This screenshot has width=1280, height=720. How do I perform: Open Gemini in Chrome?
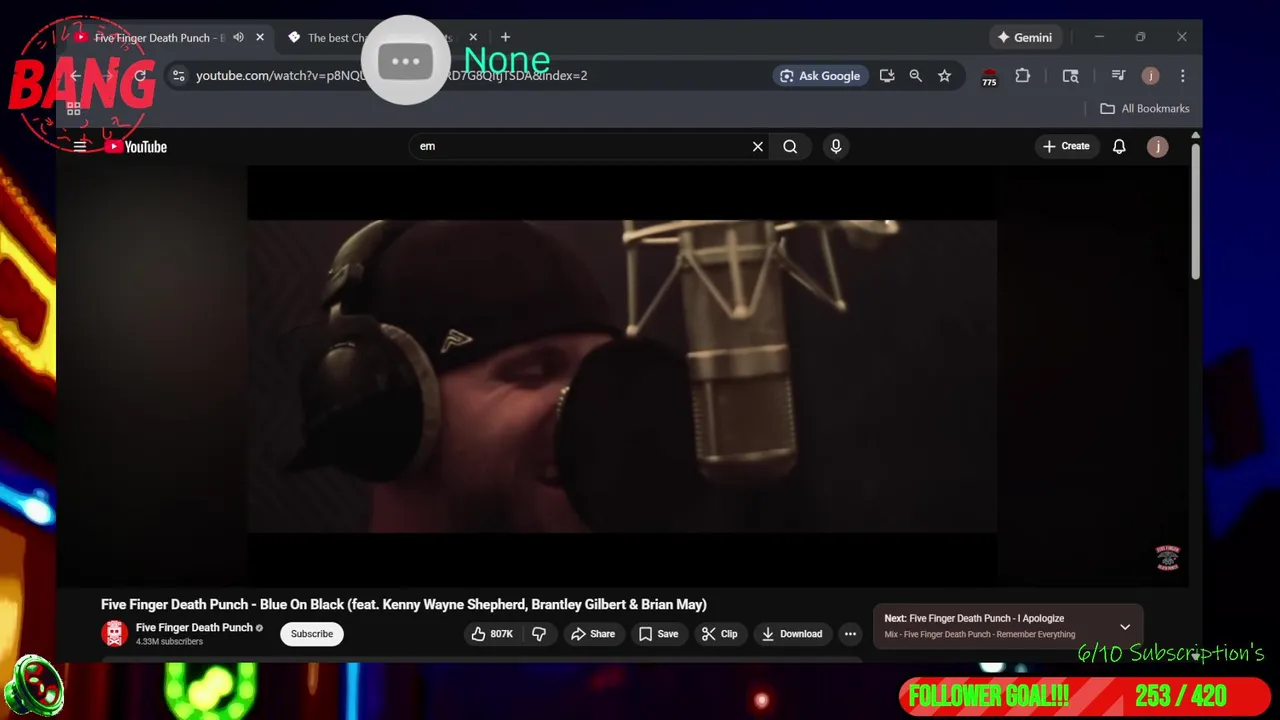tap(1024, 38)
